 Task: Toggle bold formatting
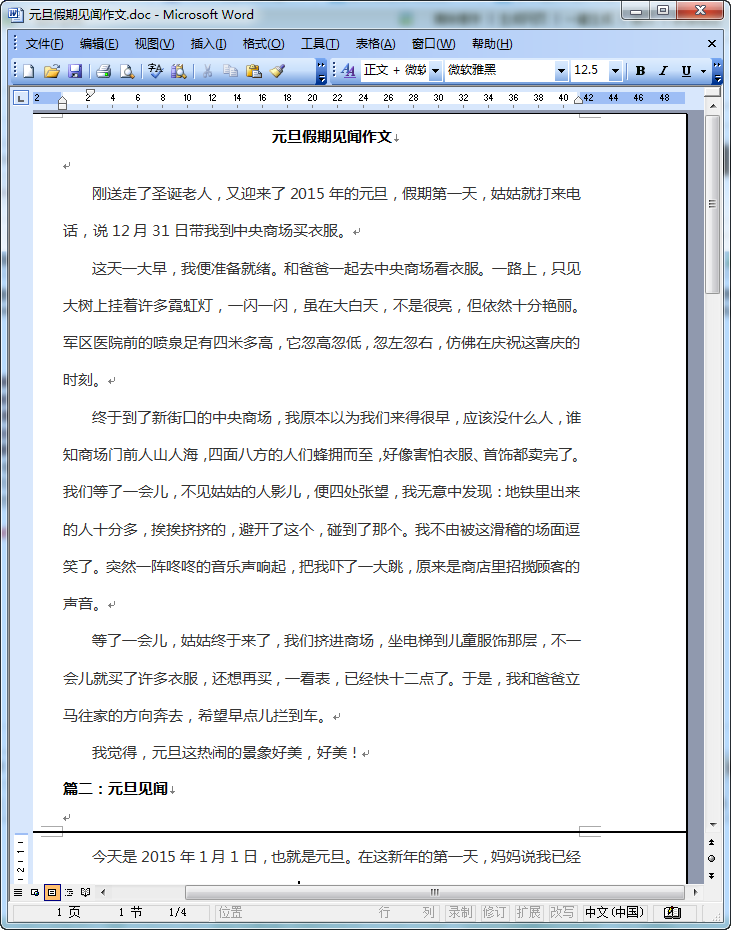click(640, 71)
